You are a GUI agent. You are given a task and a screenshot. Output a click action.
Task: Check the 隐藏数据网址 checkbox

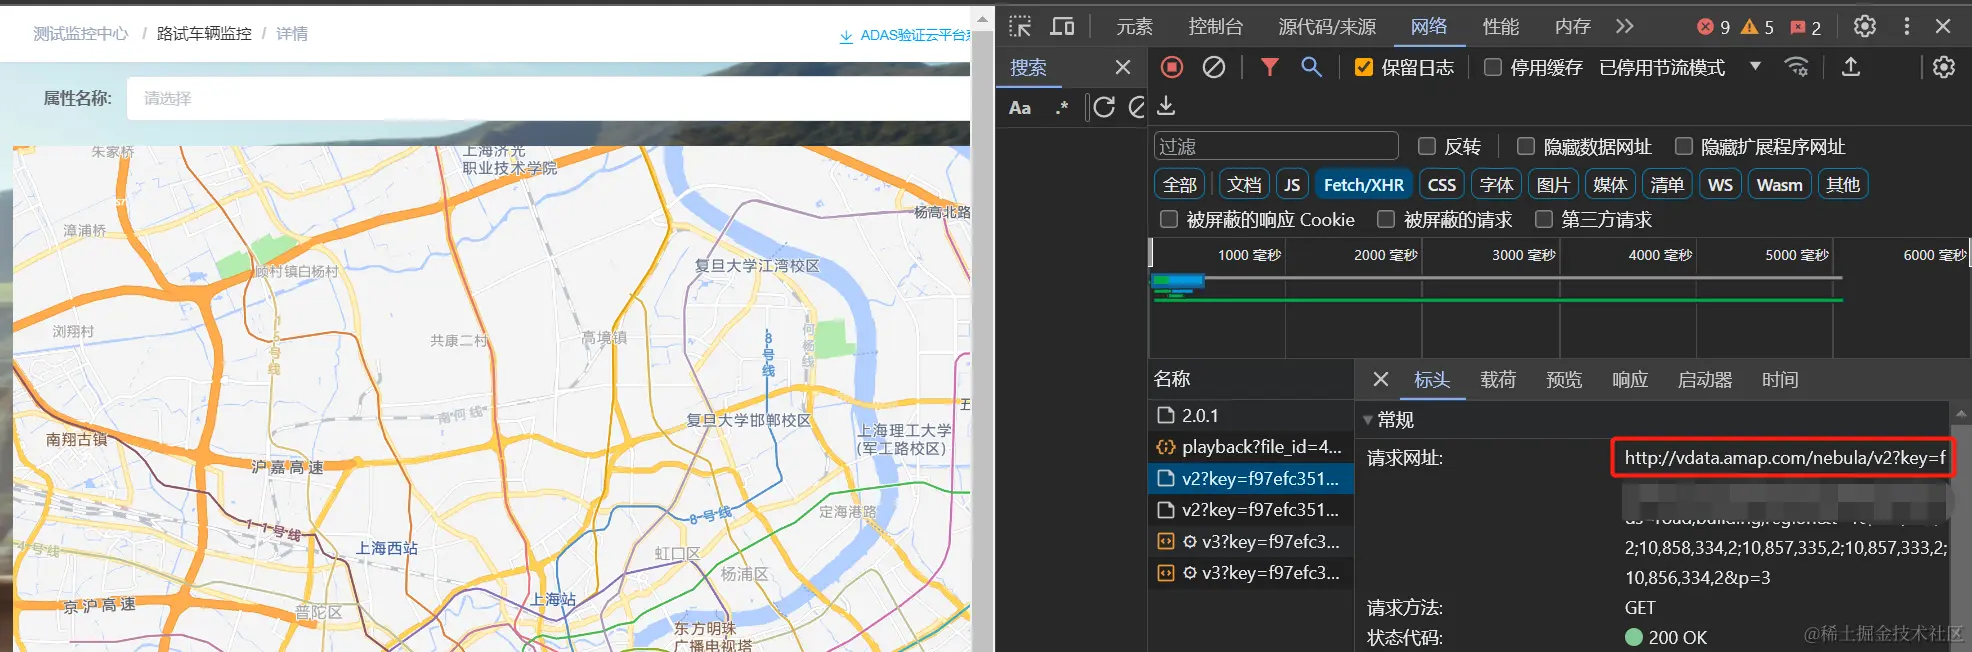coord(1526,146)
